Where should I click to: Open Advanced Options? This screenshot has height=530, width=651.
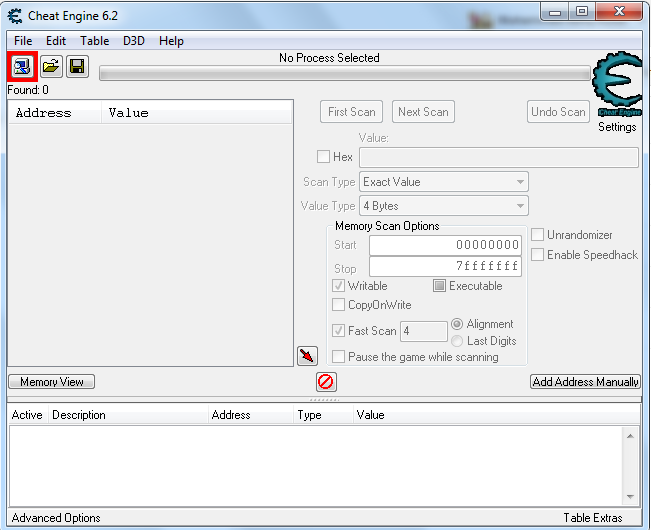[x=56, y=518]
